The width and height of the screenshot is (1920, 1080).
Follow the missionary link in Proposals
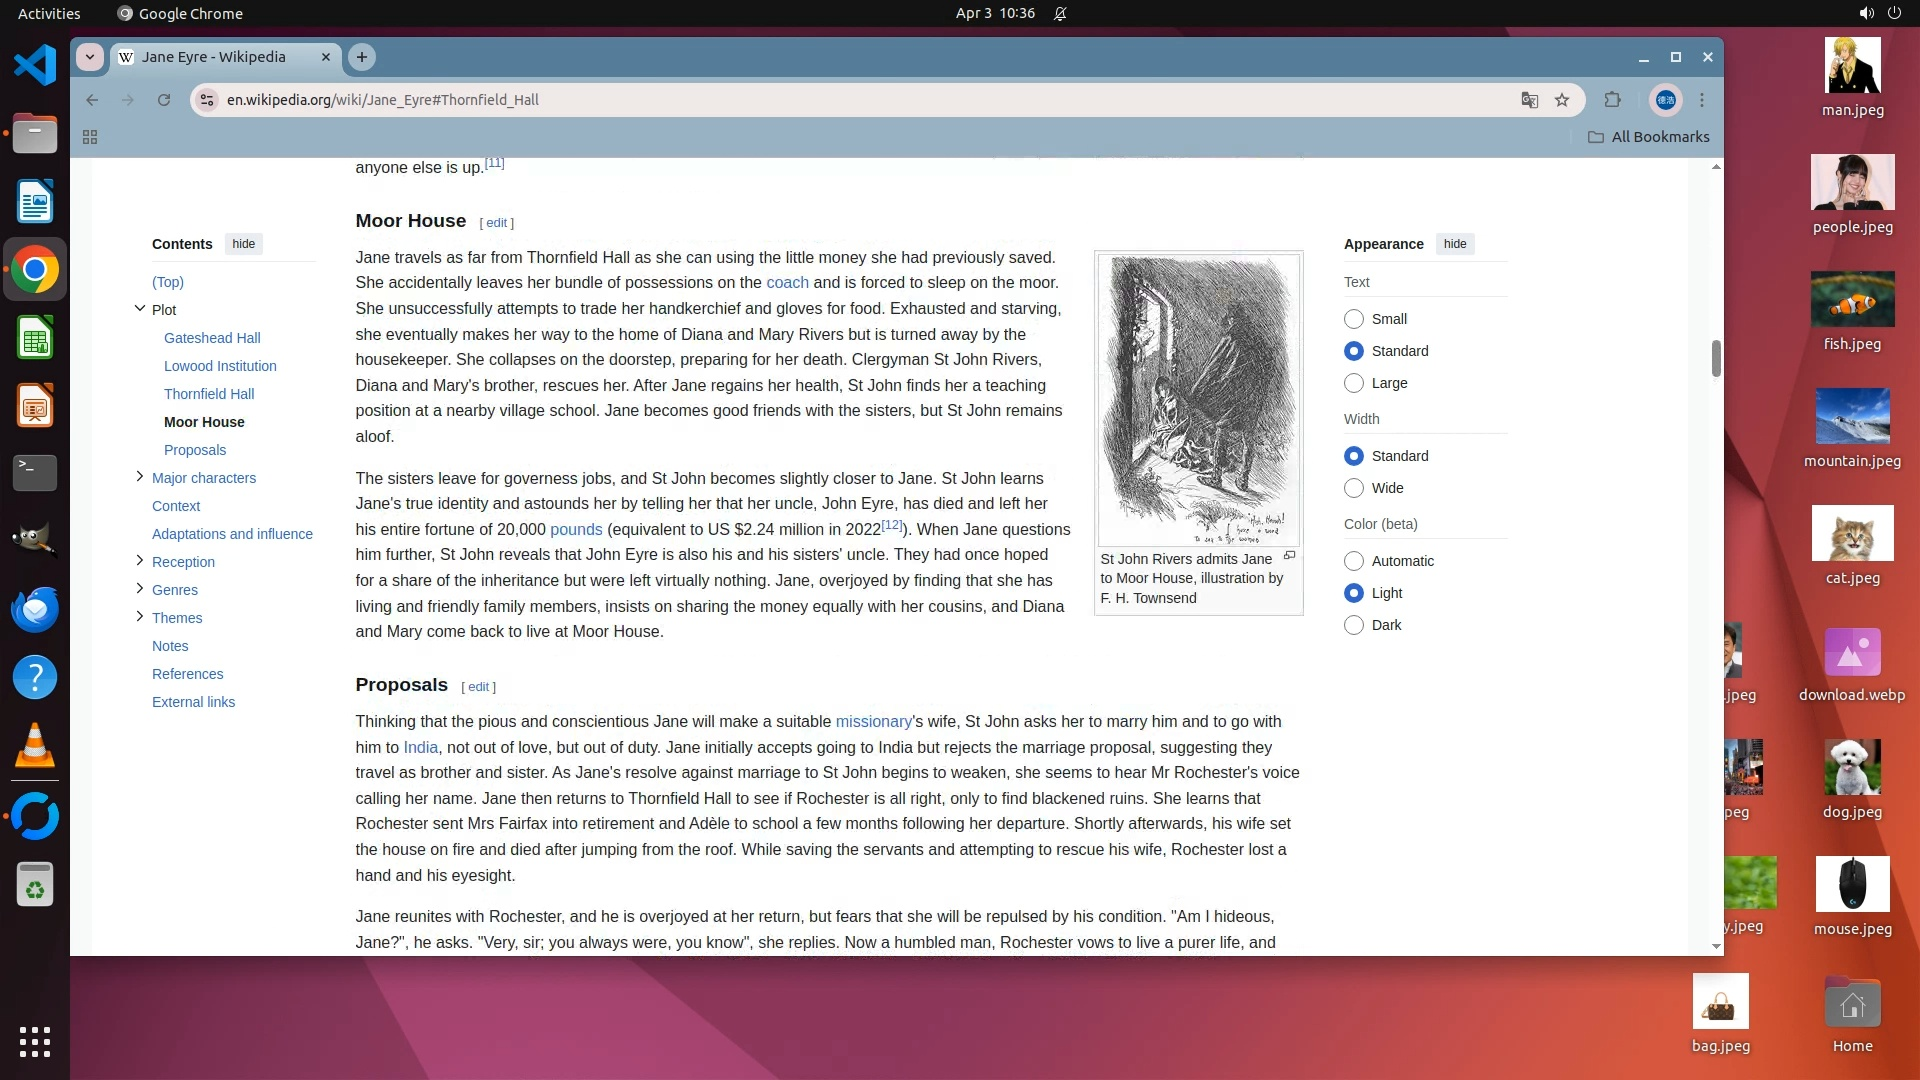point(873,722)
